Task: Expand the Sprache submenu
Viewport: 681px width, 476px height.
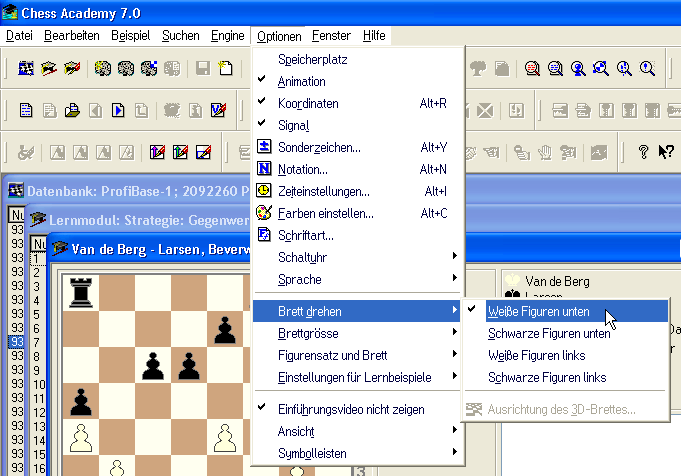Action: click(x=358, y=279)
